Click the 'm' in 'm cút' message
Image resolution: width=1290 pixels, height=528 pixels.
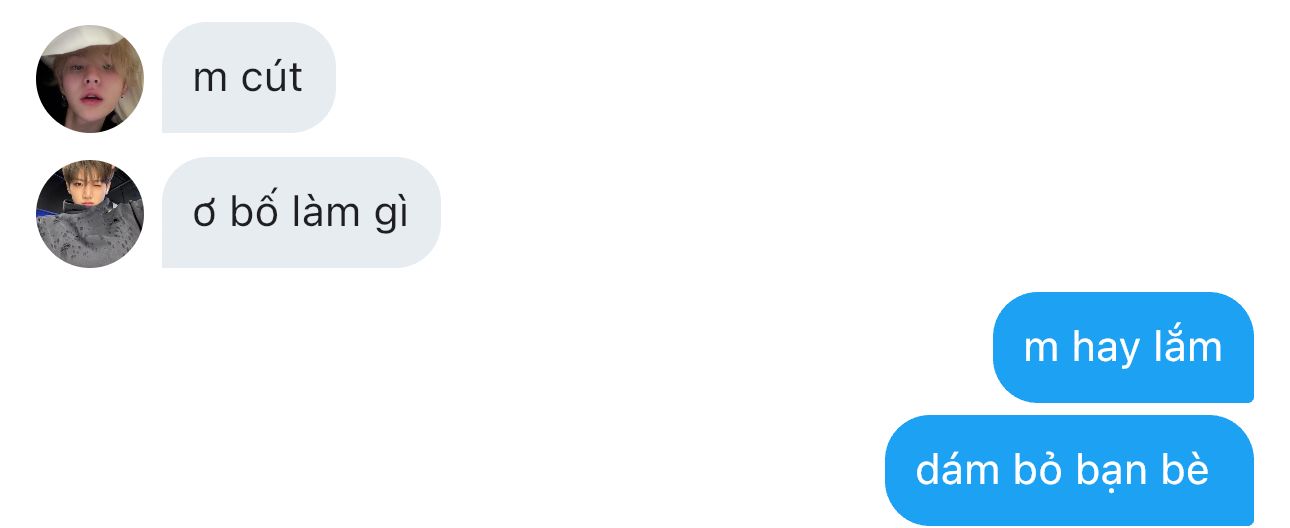coord(210,81)
